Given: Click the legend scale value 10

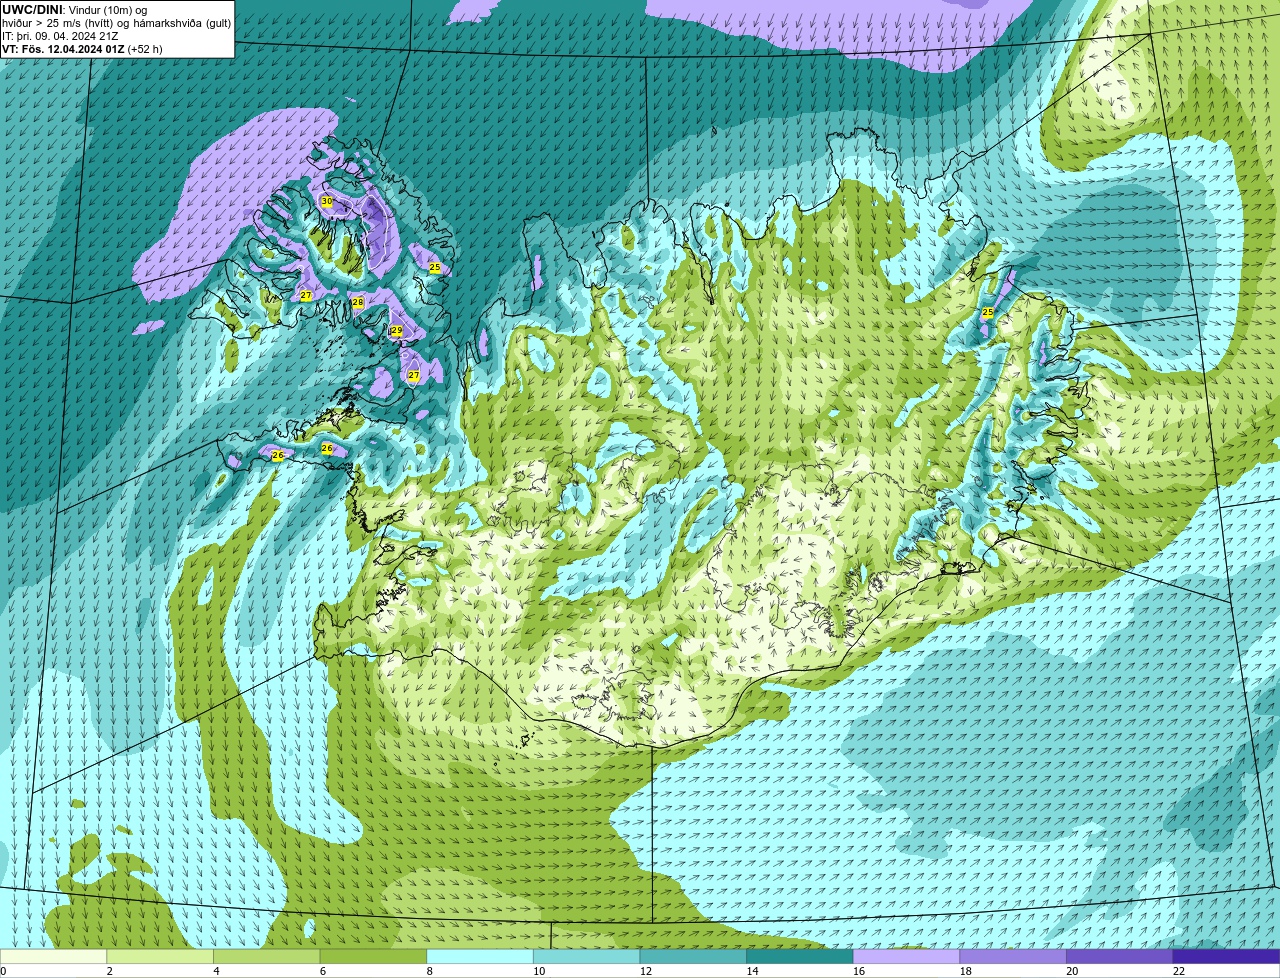Looking at the screenshot, I should tap(539, 971).
